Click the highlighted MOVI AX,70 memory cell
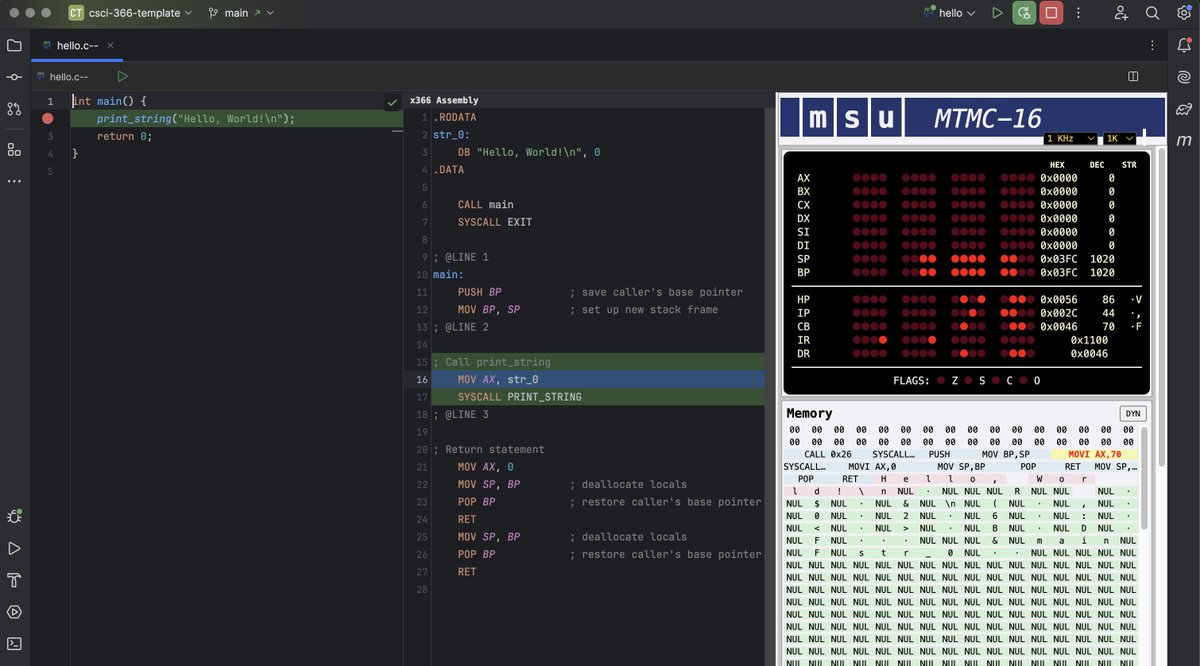Screen dimensions: 1200x666 click(1094, 454)
